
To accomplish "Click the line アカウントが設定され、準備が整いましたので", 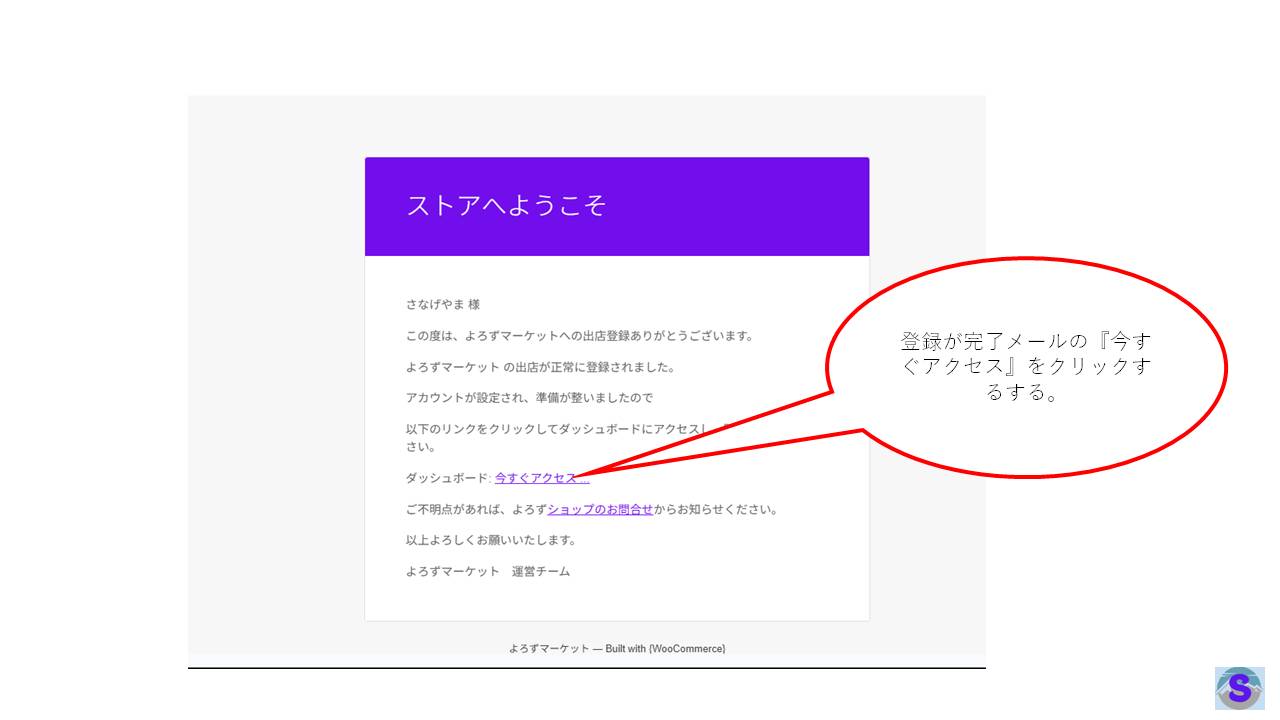I will [529, 398].
